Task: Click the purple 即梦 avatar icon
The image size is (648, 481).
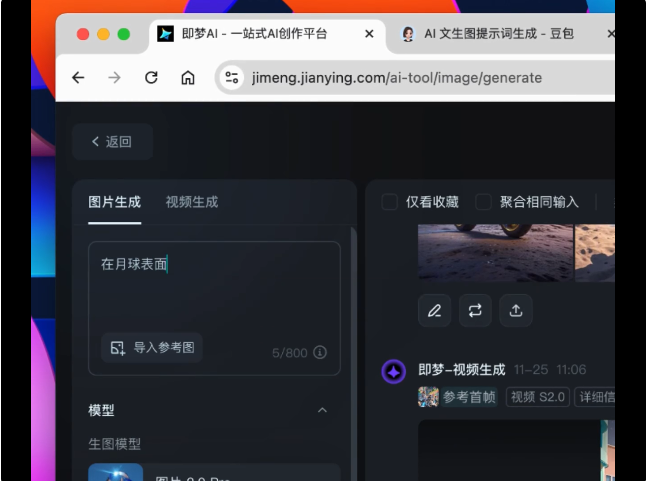Action: [393, 371]
